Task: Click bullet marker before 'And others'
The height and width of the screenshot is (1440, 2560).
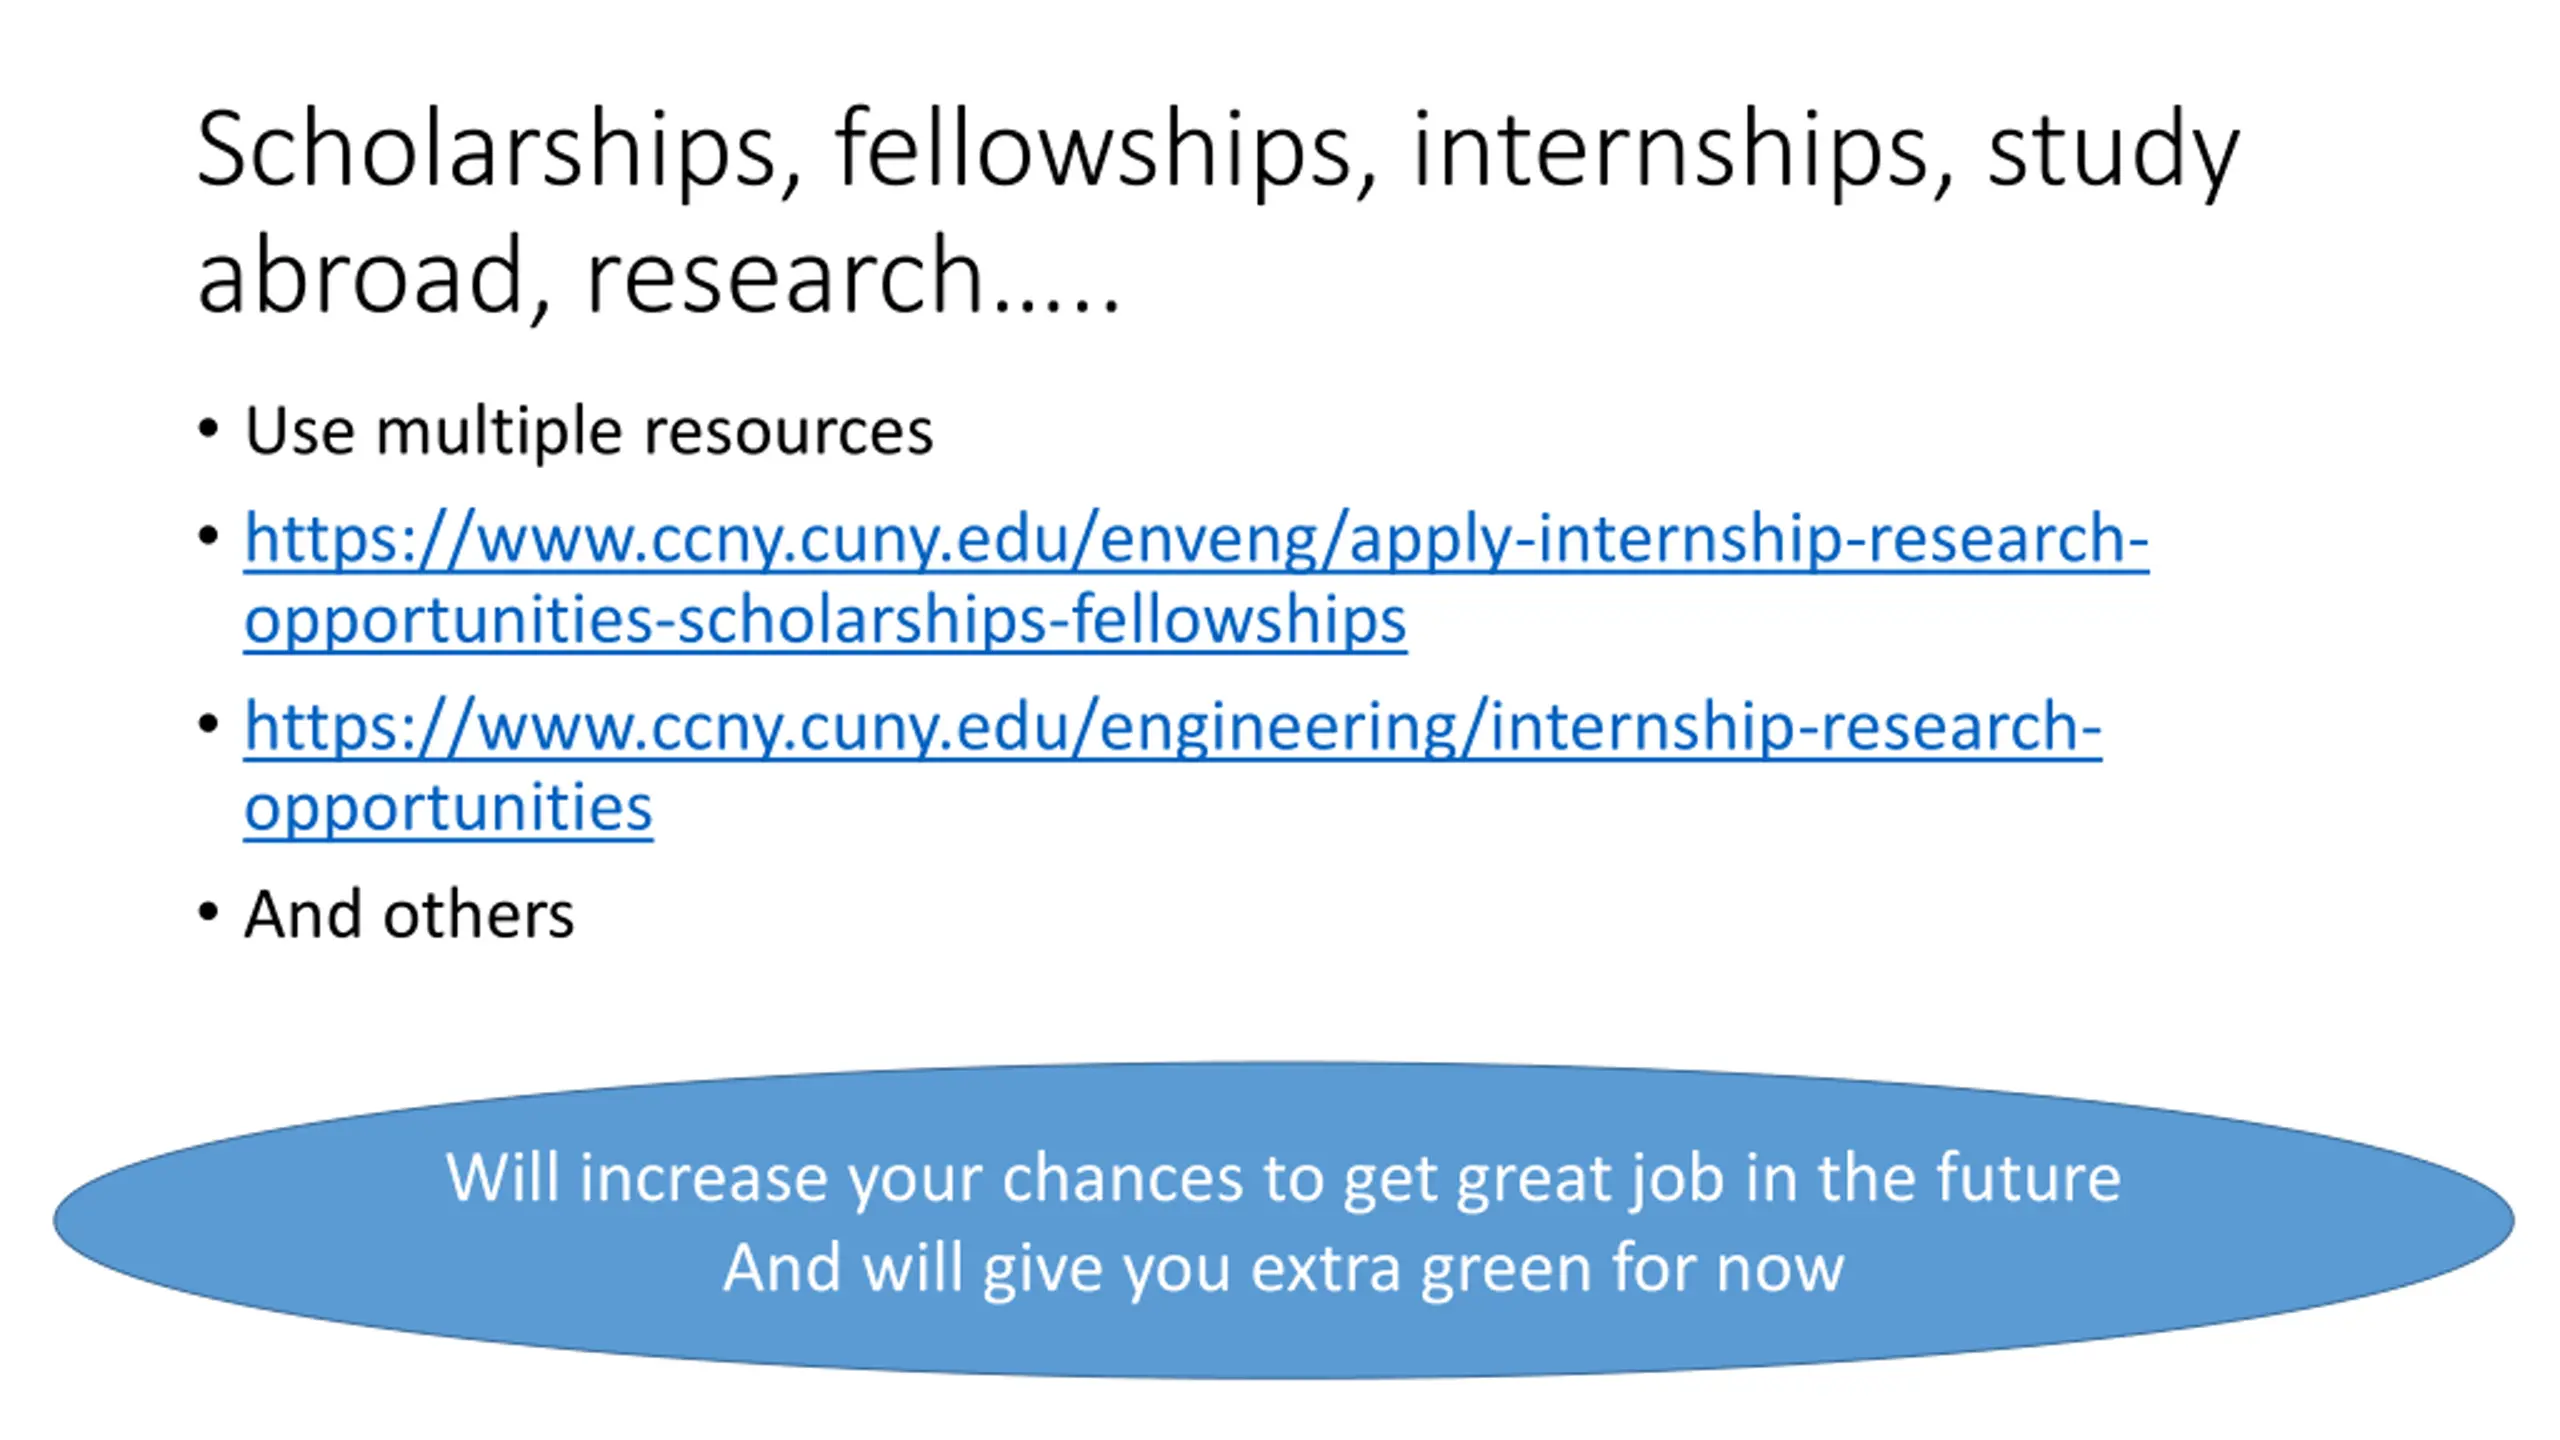Action: pyautogui.click(x=208, y=912)
